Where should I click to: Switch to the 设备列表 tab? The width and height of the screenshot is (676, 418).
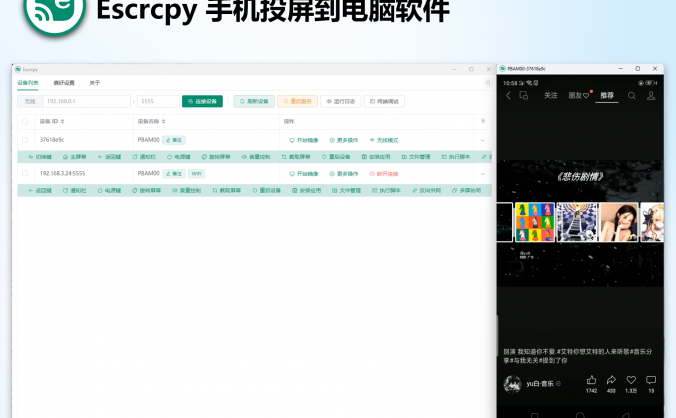28,83
